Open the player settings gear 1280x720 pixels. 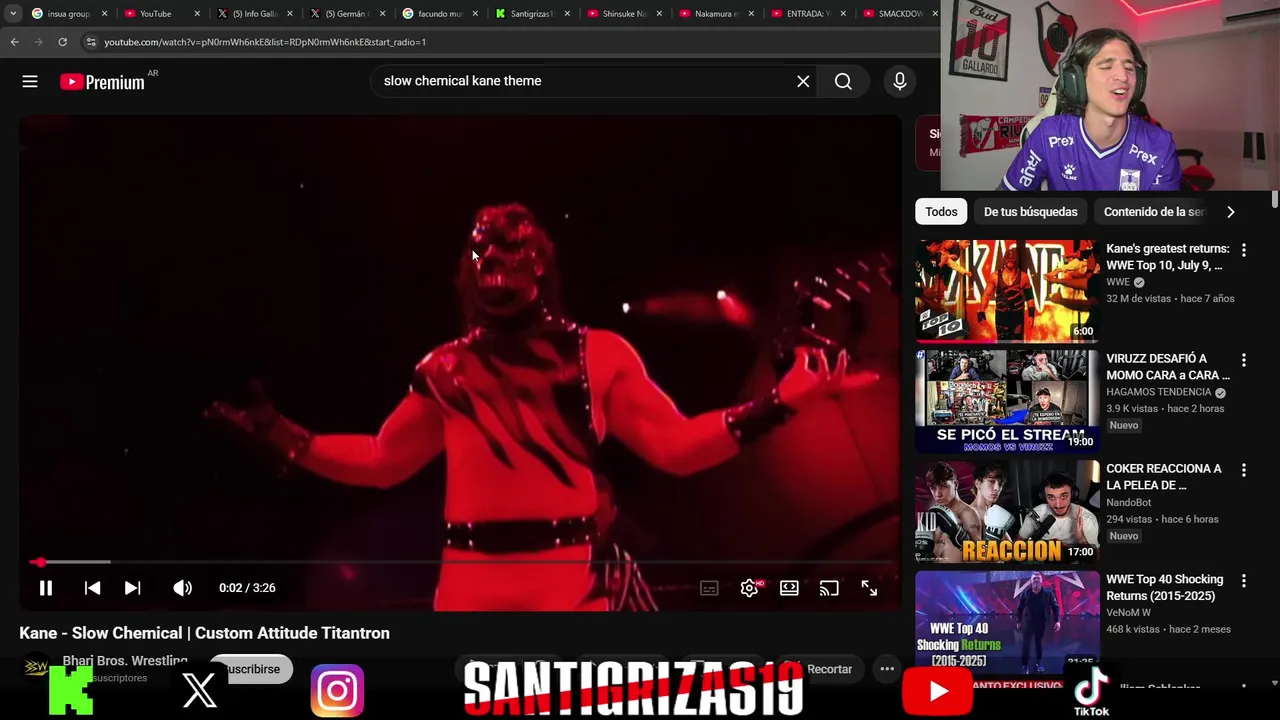click(x=749, y=588)
